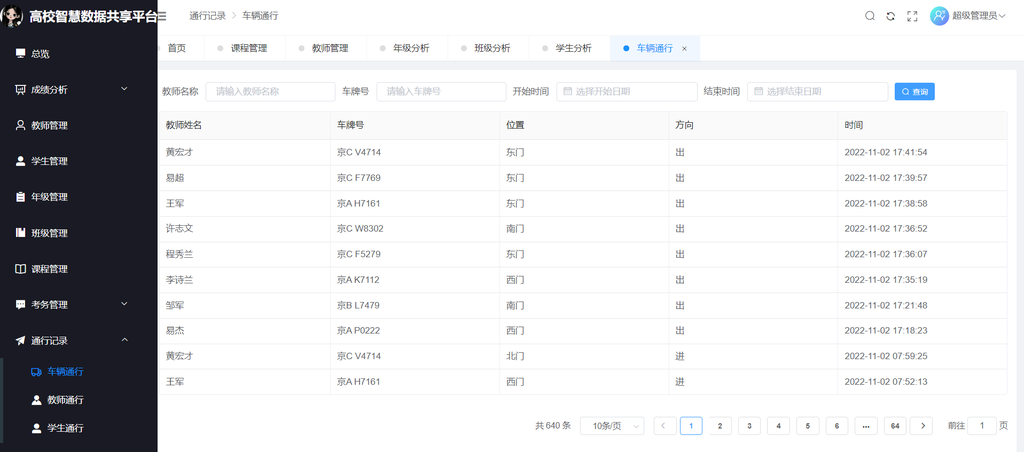The width and height of the screenshot is (1024, 452).
Task: Switch to the 学生分析 tab
Action: pos(573,48)
